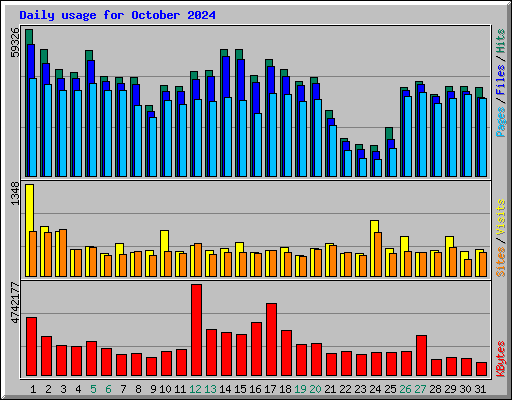
Task: Click day label 31 on x-axis
Action: click(480, 389)
